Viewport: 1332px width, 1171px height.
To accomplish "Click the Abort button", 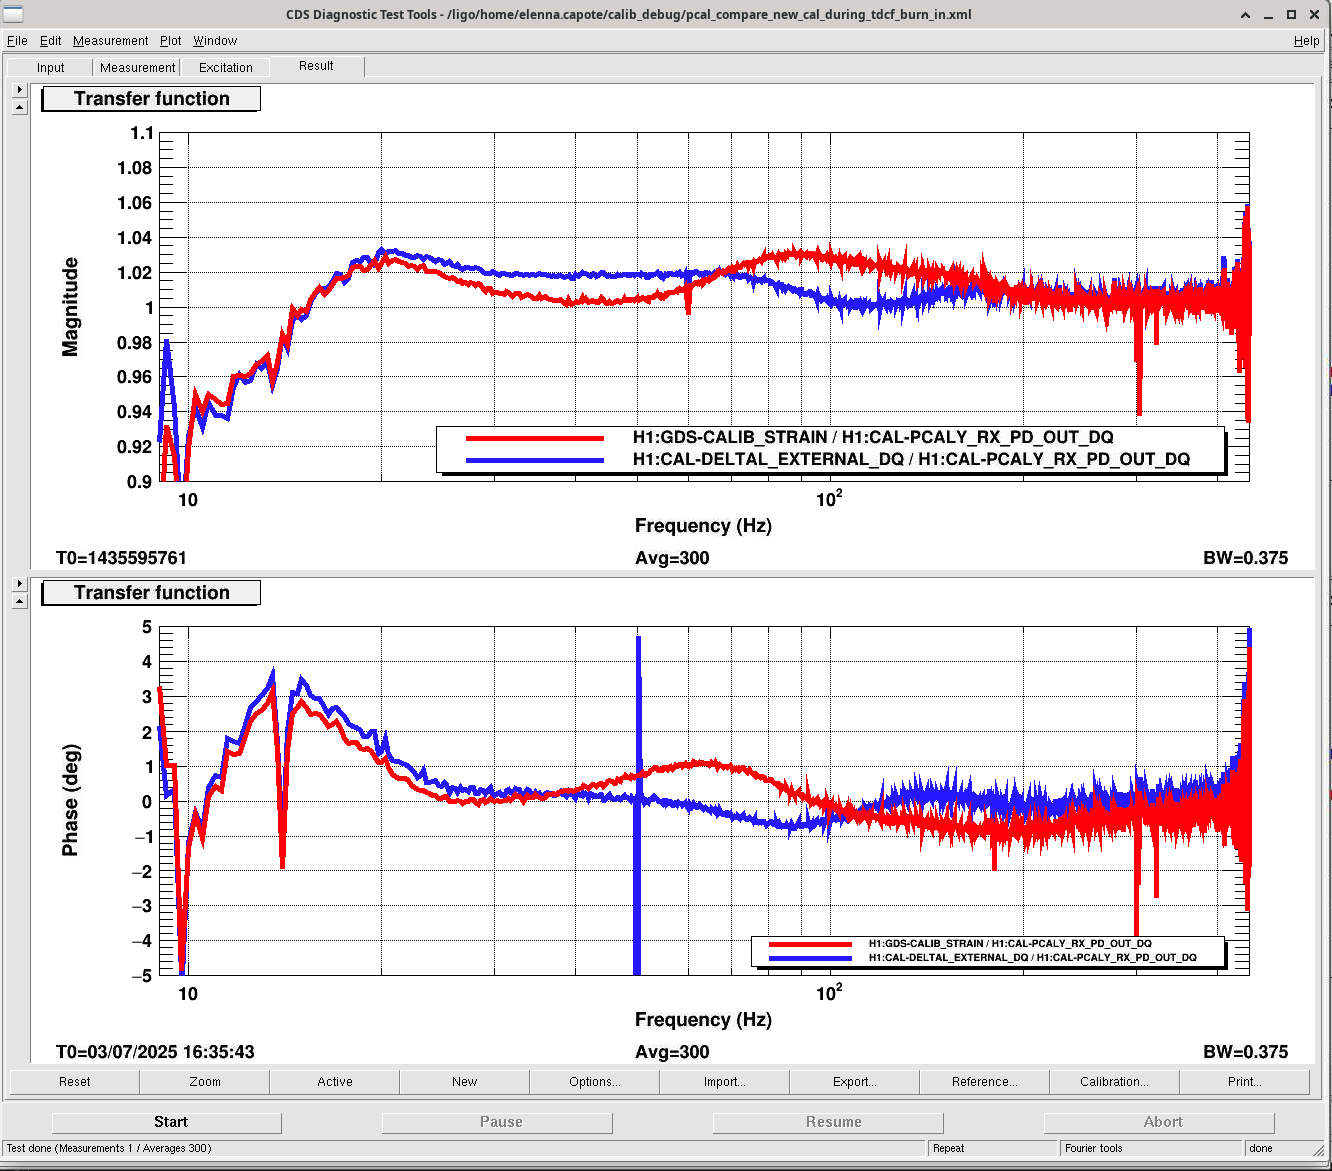I will (x=1159, y=1122).
